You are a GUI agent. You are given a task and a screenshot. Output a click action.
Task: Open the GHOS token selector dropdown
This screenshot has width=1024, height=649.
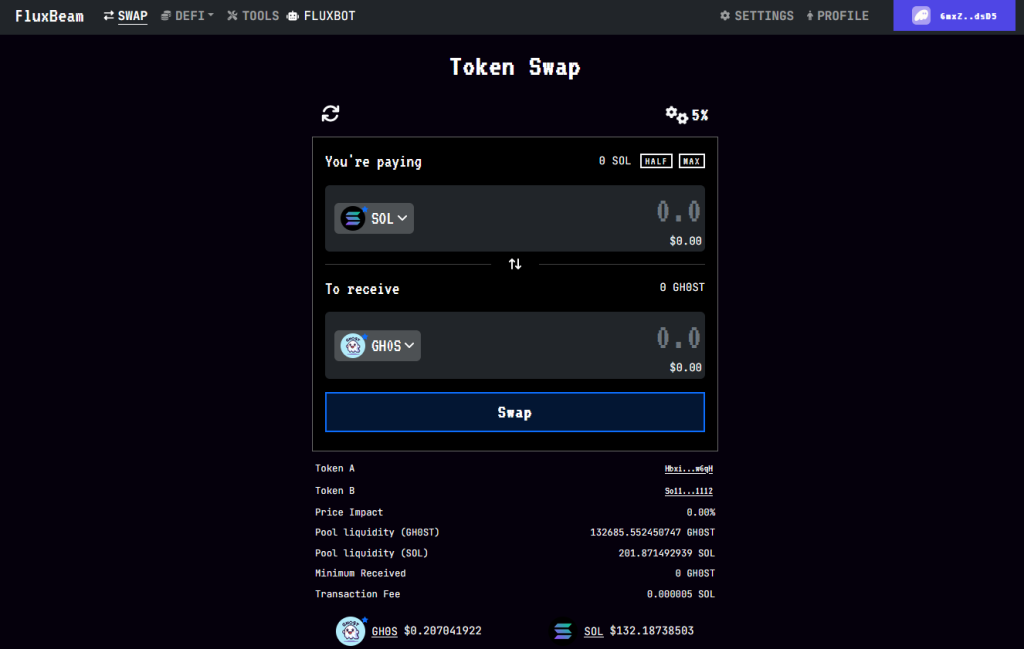[x=377, y=345]
